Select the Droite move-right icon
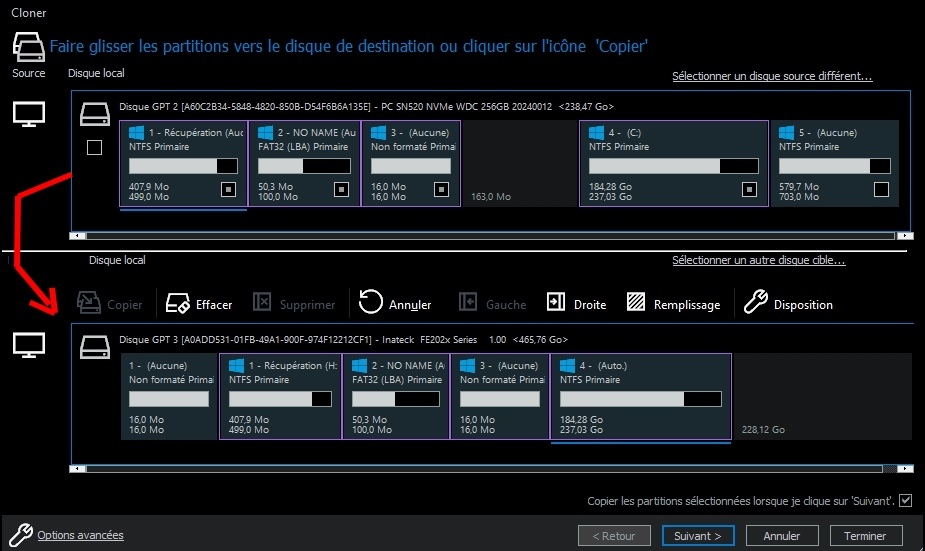925x551 pixels. pos(556,302)
